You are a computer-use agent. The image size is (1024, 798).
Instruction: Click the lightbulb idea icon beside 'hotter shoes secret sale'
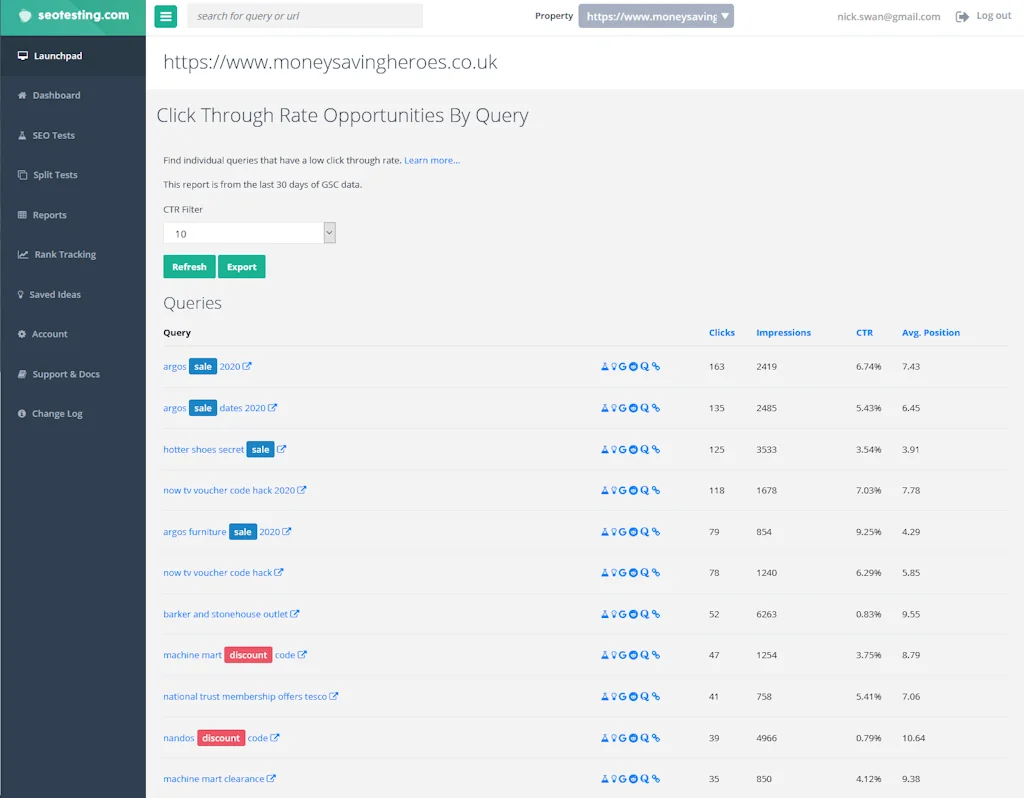(x=614, y=449)
